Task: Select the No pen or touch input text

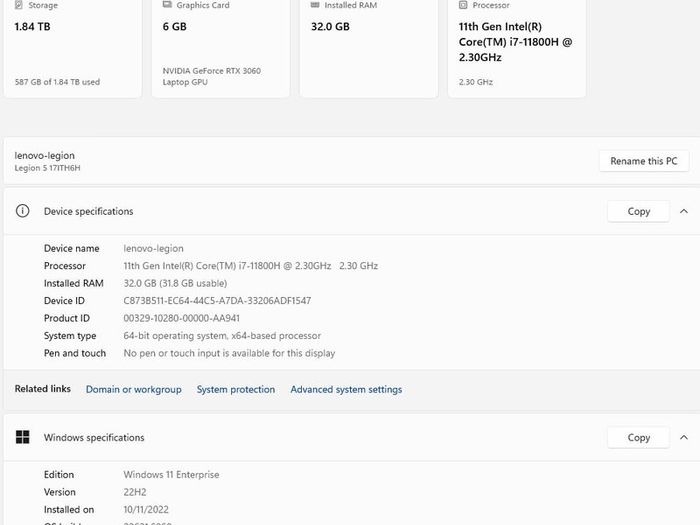Action: (x=229, y=353)
